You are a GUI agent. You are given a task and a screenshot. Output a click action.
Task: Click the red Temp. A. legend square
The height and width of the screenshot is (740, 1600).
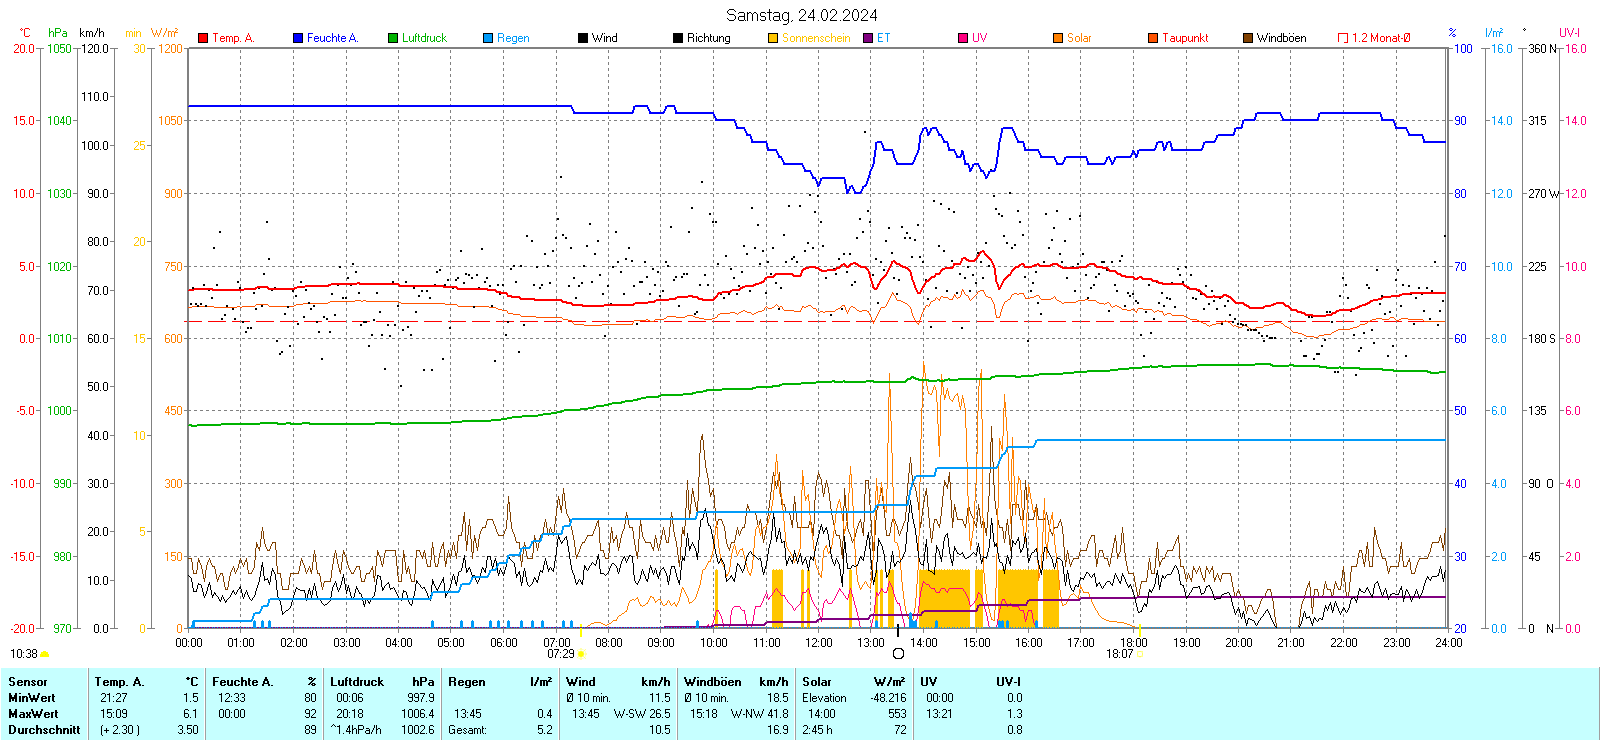coord(203,38)
